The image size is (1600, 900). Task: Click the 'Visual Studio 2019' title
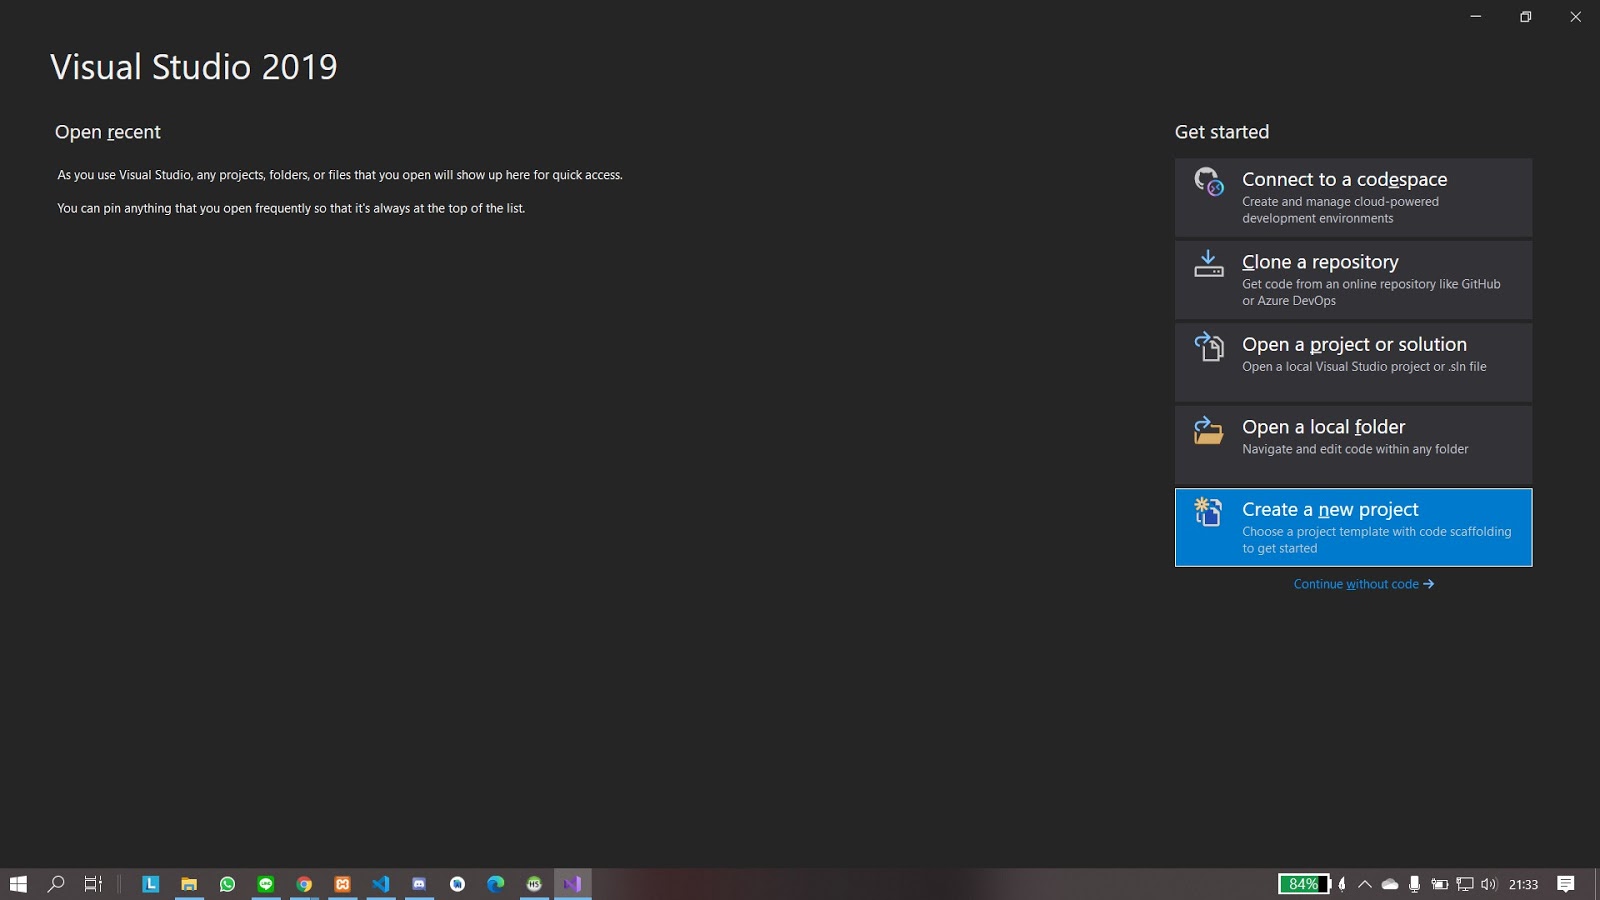[194, 67]
